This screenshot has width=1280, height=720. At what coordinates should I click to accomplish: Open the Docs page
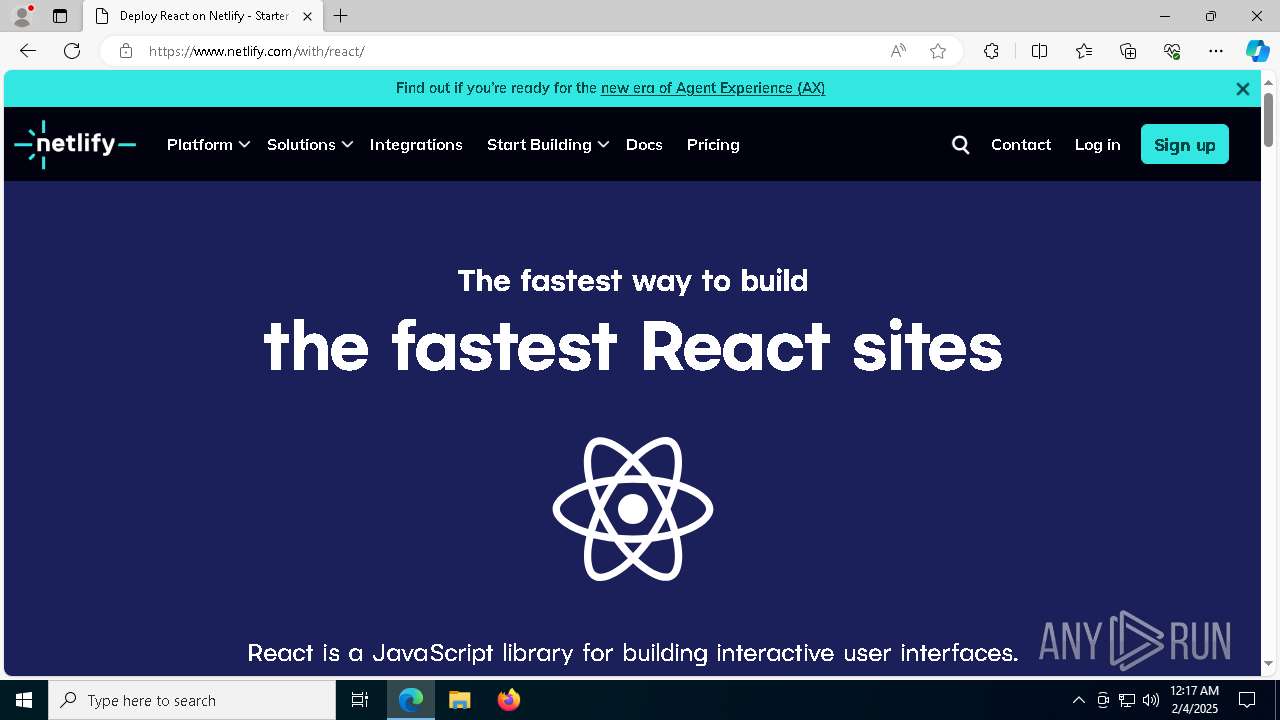click(644, 145)
